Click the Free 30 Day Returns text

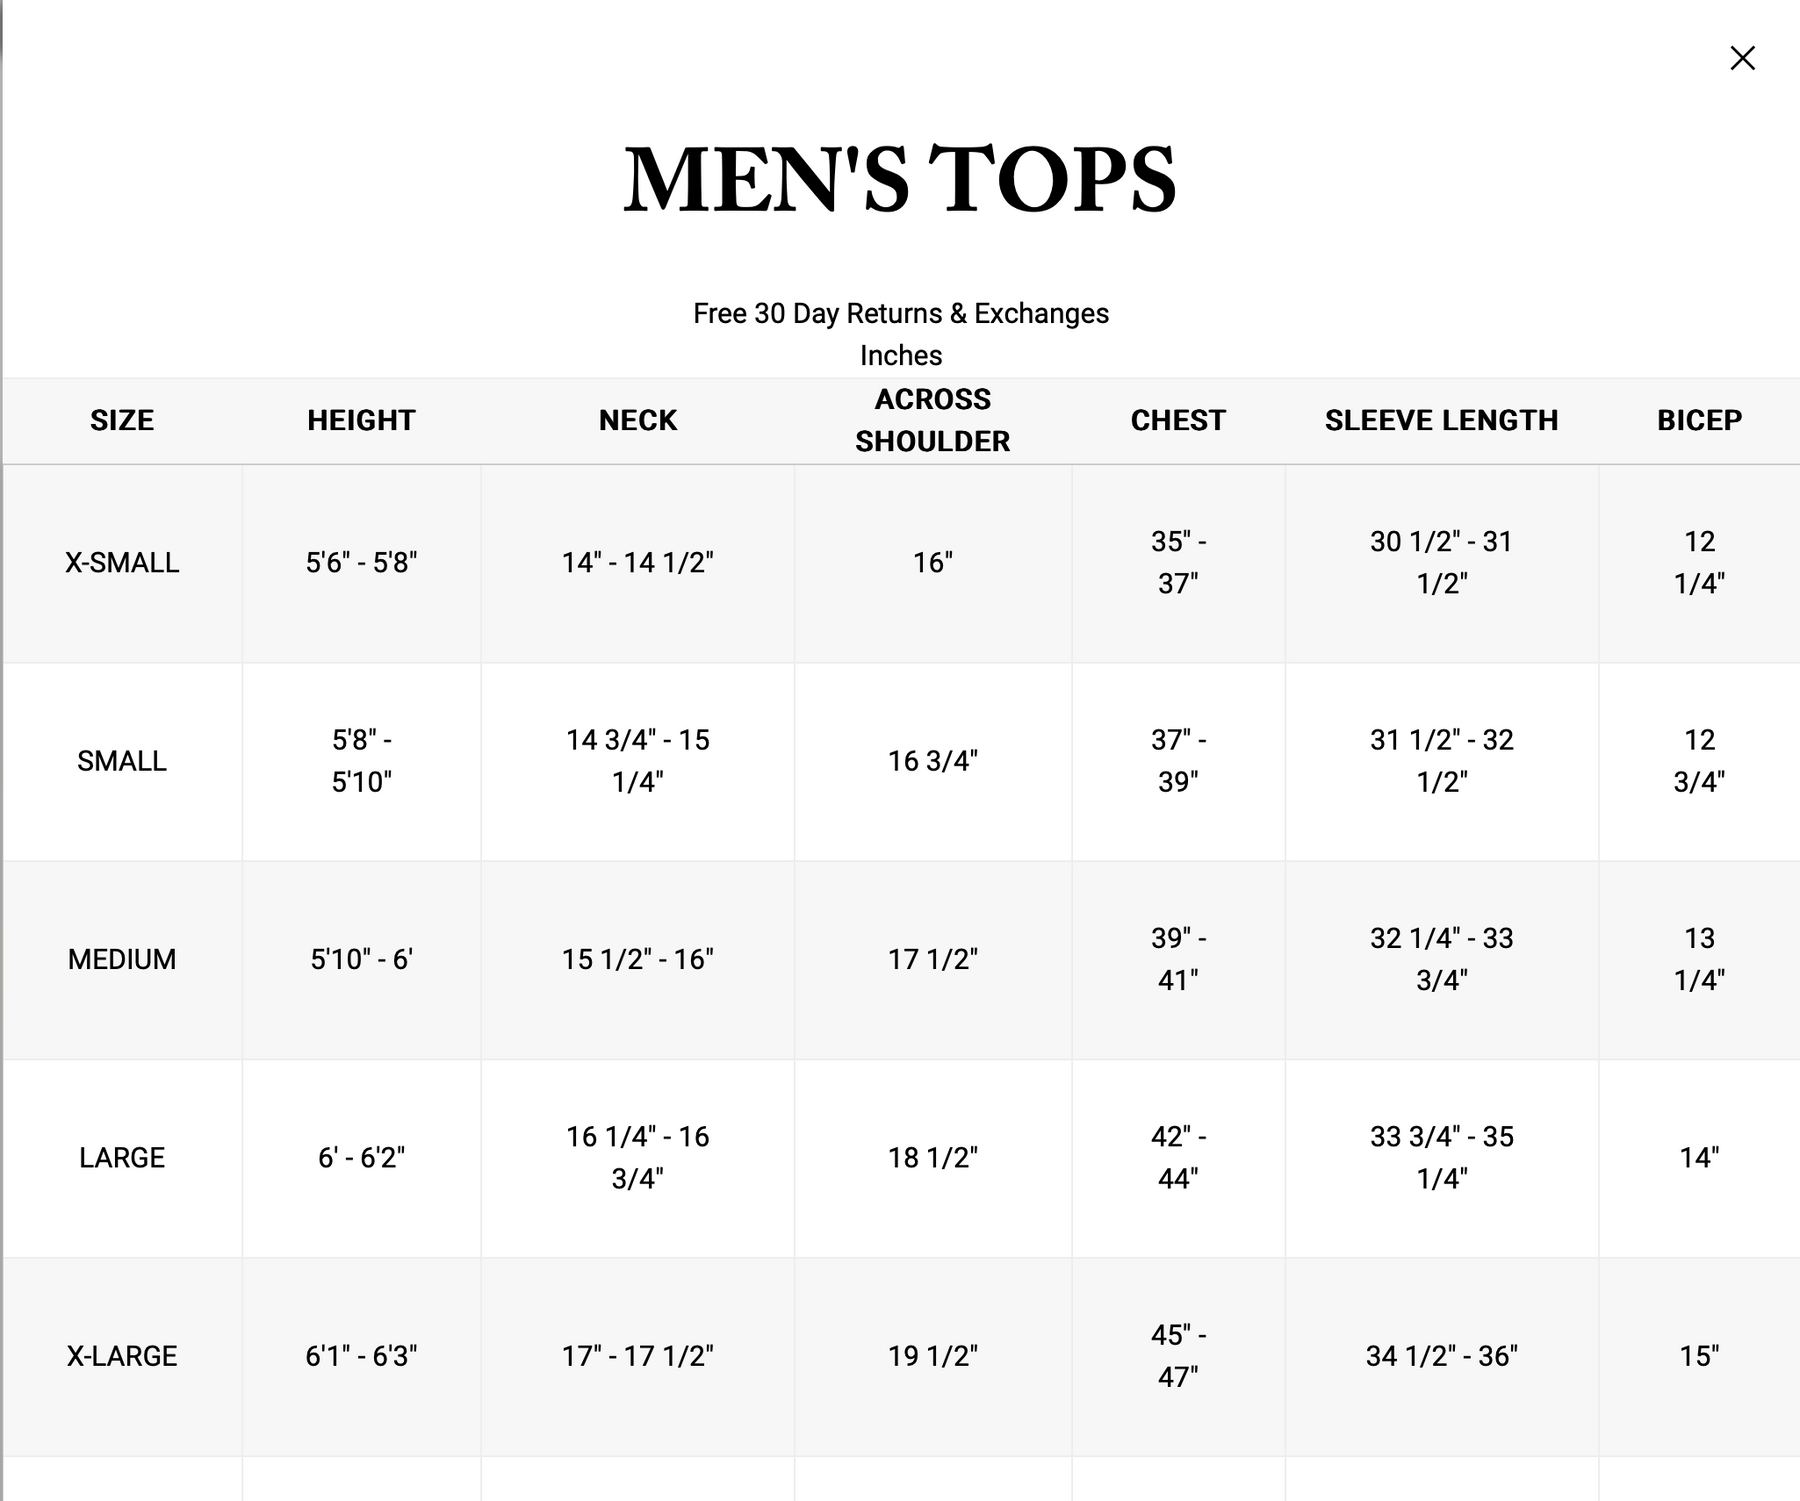pyautogui.click(x=900, y=314)
